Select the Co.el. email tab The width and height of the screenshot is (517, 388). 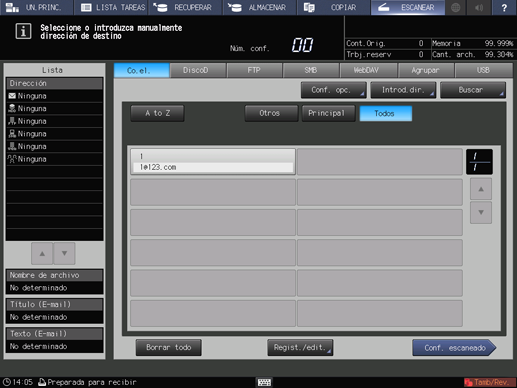click(x=141, y=70)
